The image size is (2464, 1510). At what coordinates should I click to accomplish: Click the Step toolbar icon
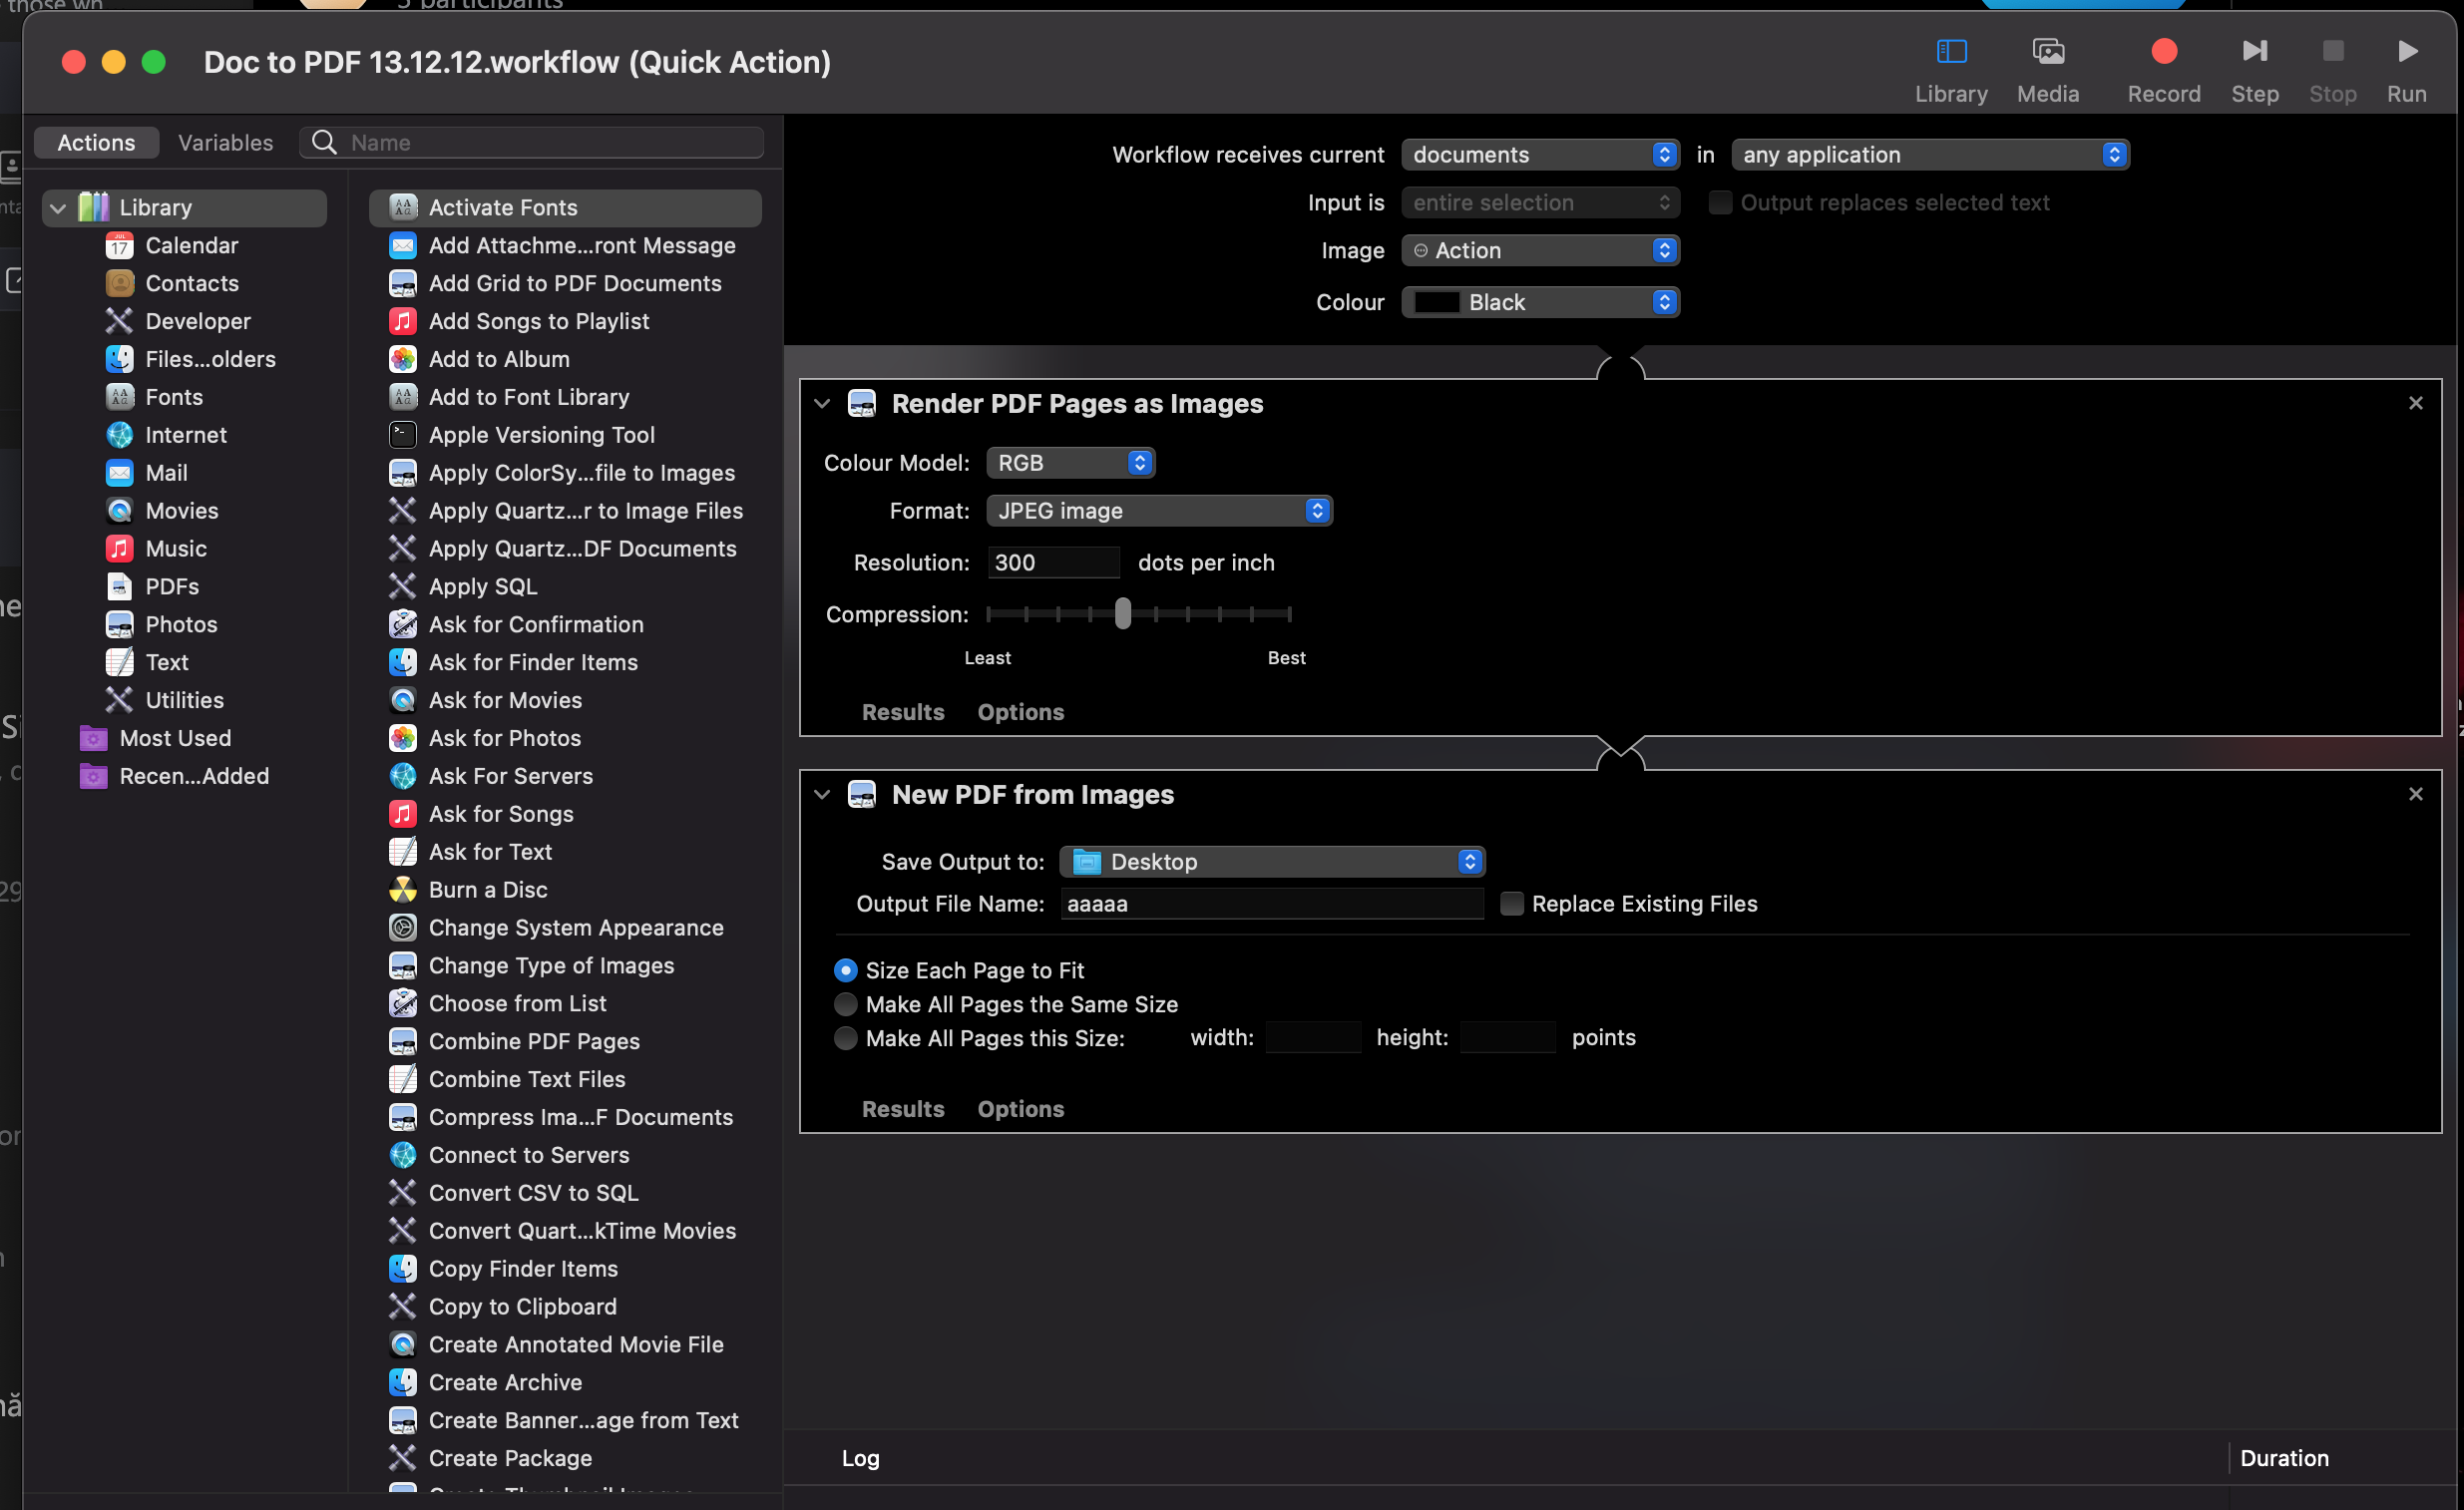pos(2254,52)
